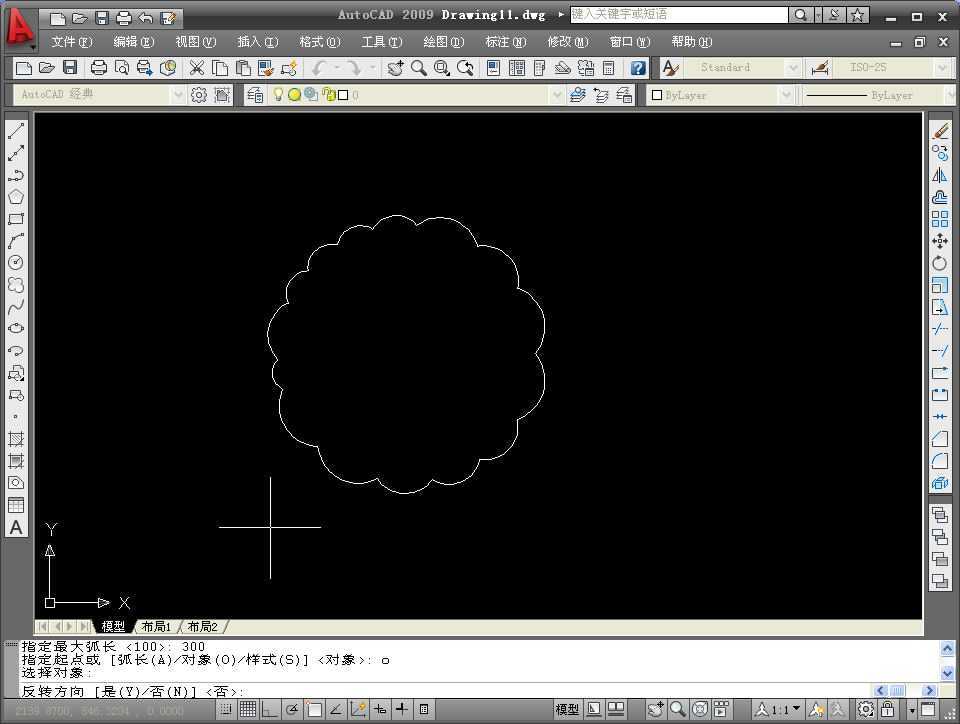
Task: Open the Standard text style dropdown
Action: [x=792, y=67]
